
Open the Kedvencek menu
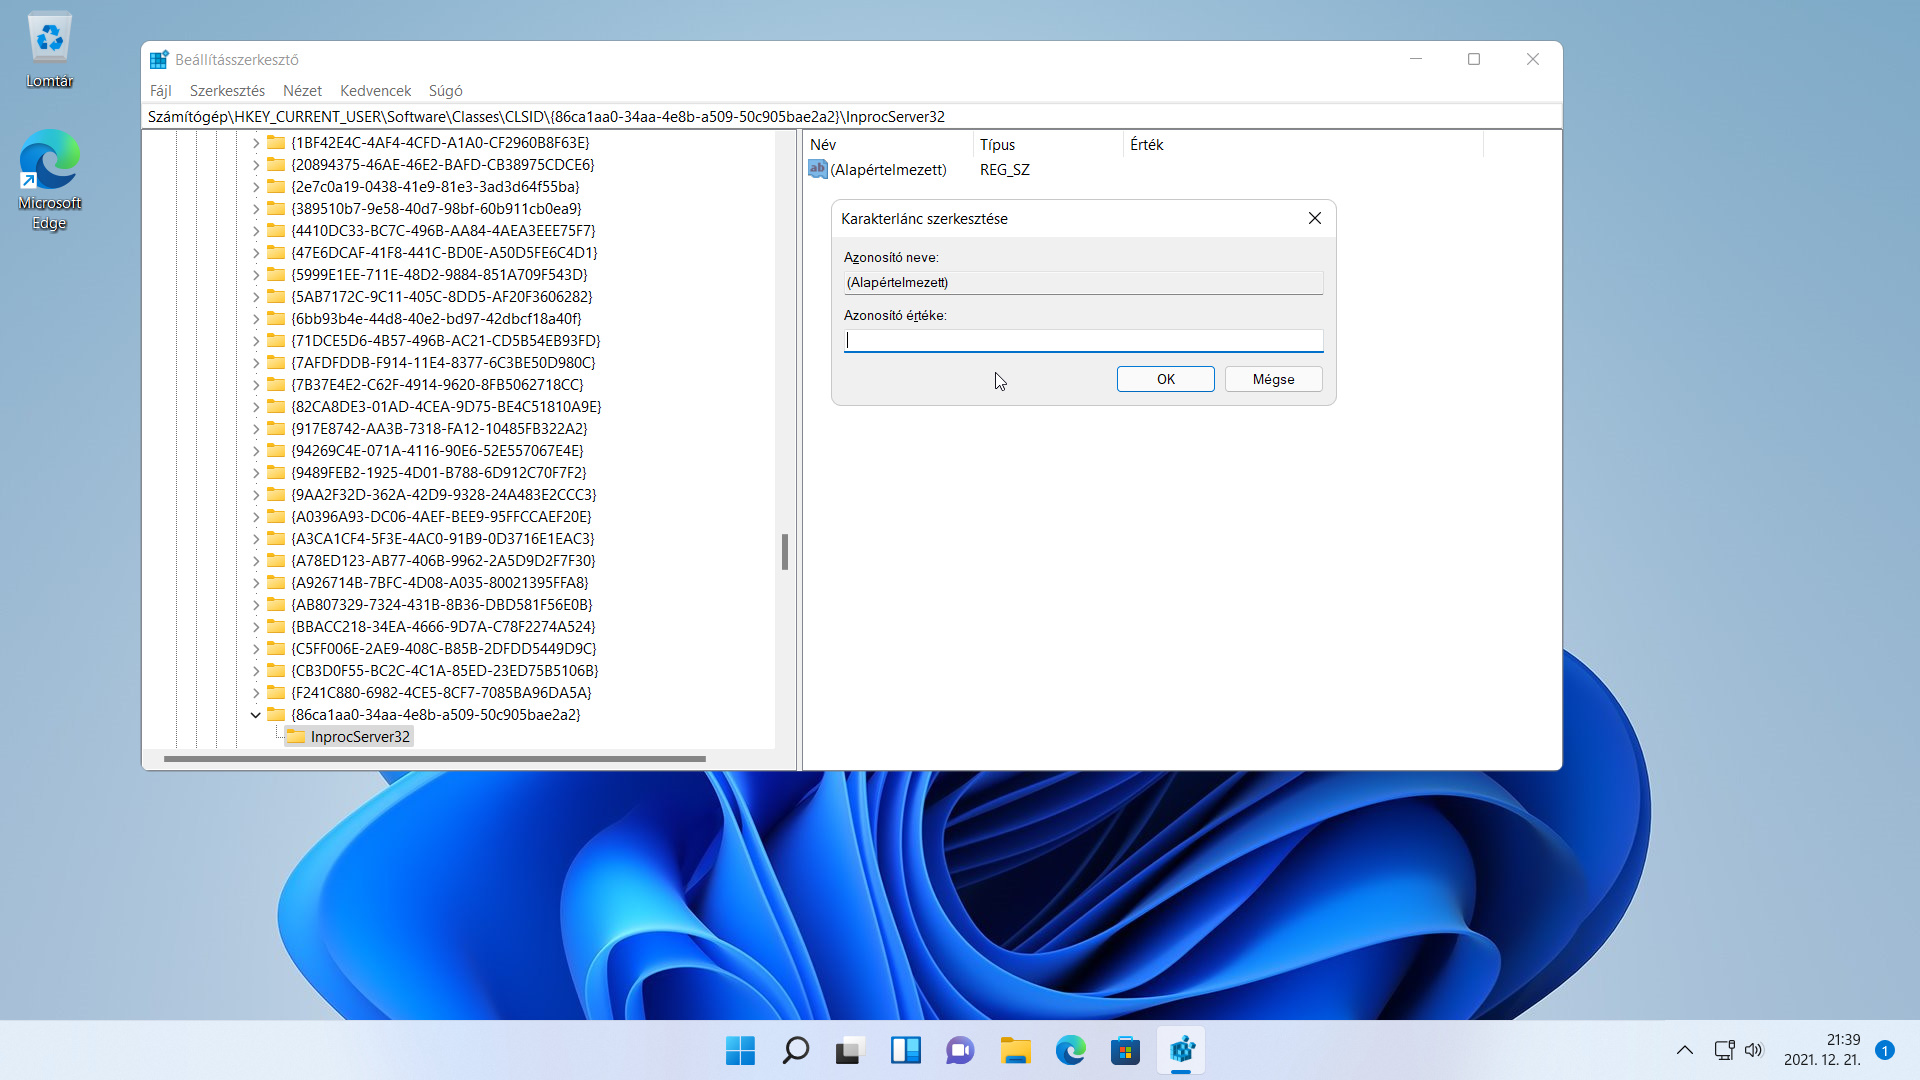tap(375, 91)
